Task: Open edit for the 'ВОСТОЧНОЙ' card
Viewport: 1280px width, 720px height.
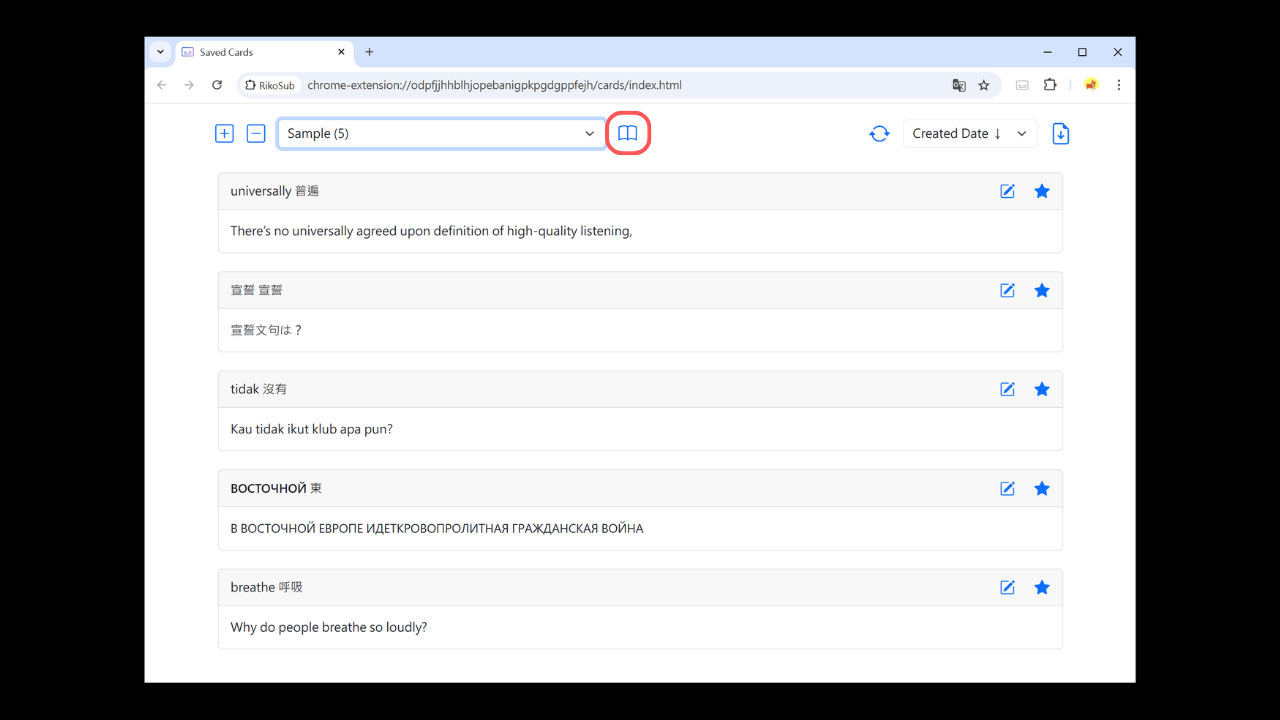Action: click(x=1007, y=488)
